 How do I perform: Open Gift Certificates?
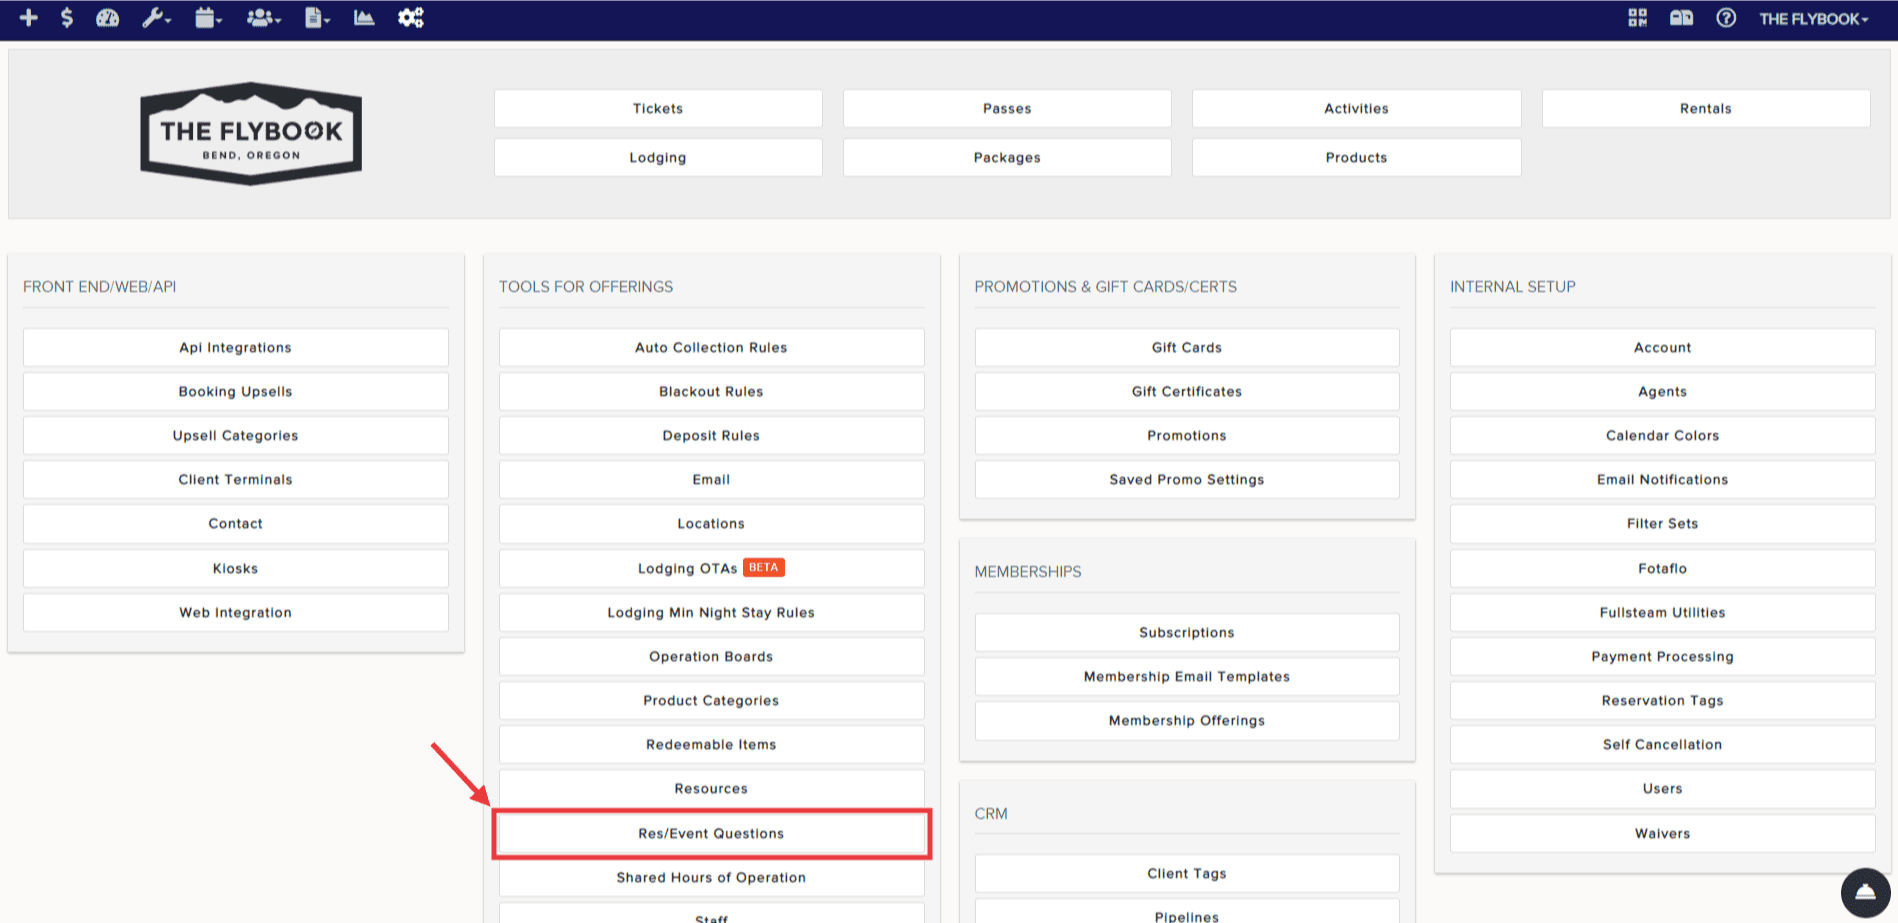(x=1187, y=392)
